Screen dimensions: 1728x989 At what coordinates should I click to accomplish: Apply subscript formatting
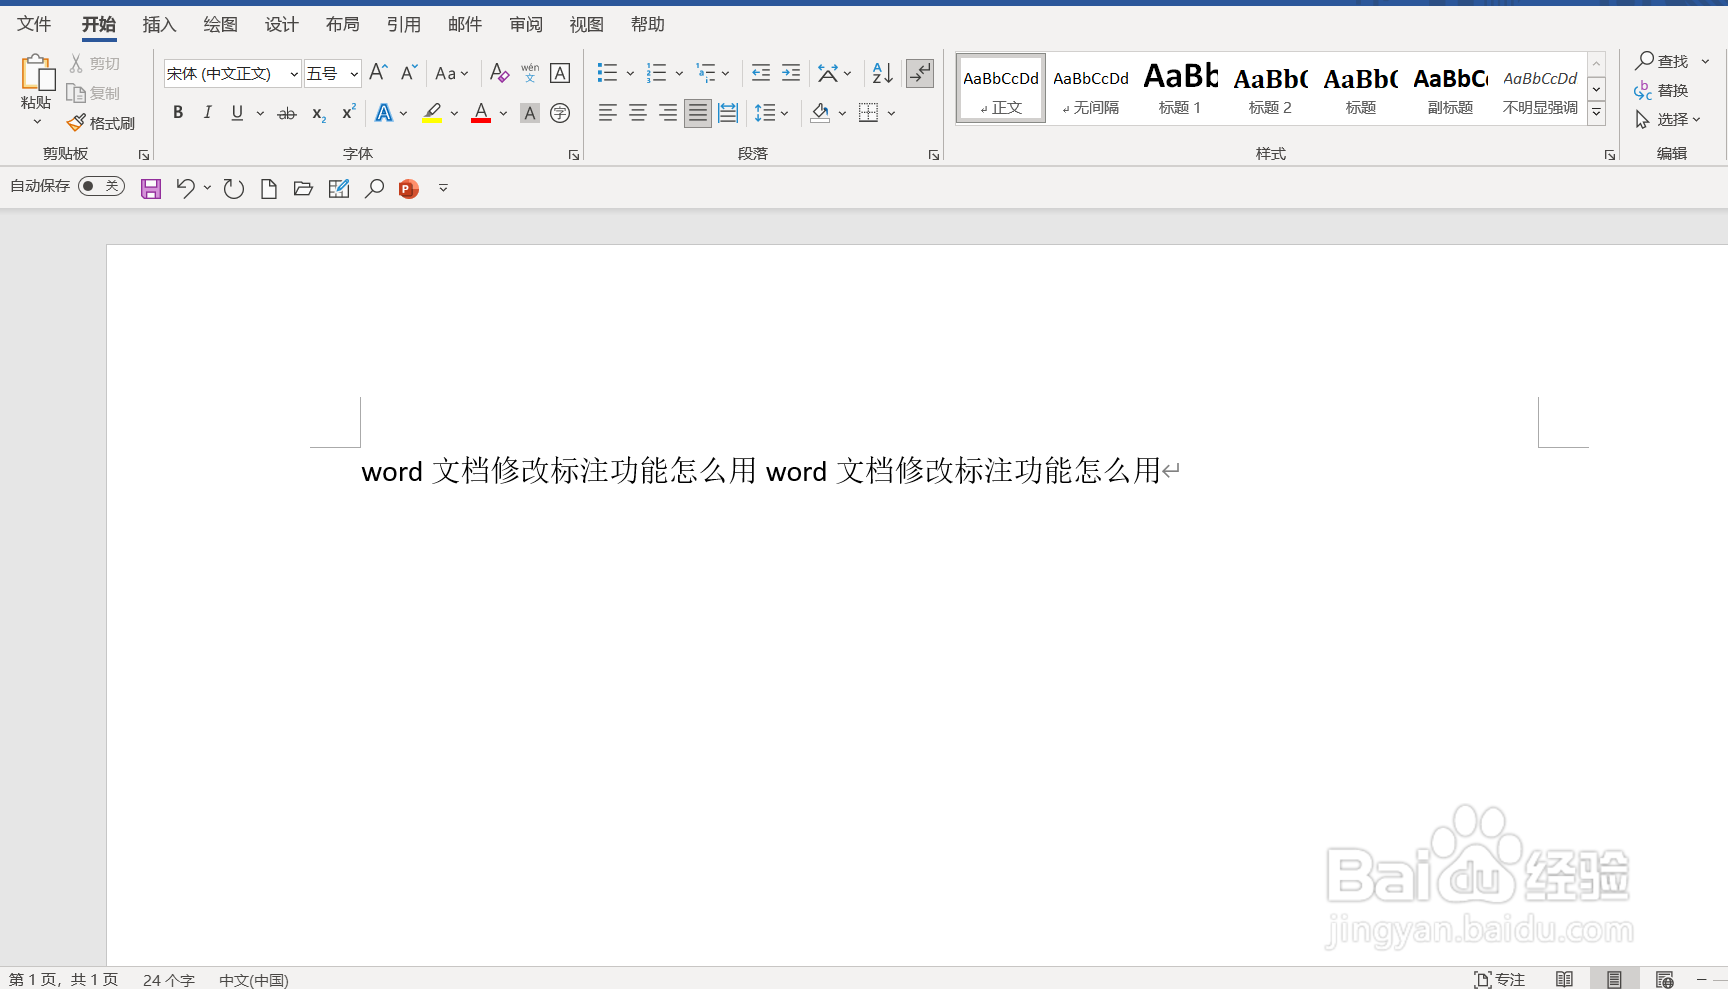[x=318, y=113]
